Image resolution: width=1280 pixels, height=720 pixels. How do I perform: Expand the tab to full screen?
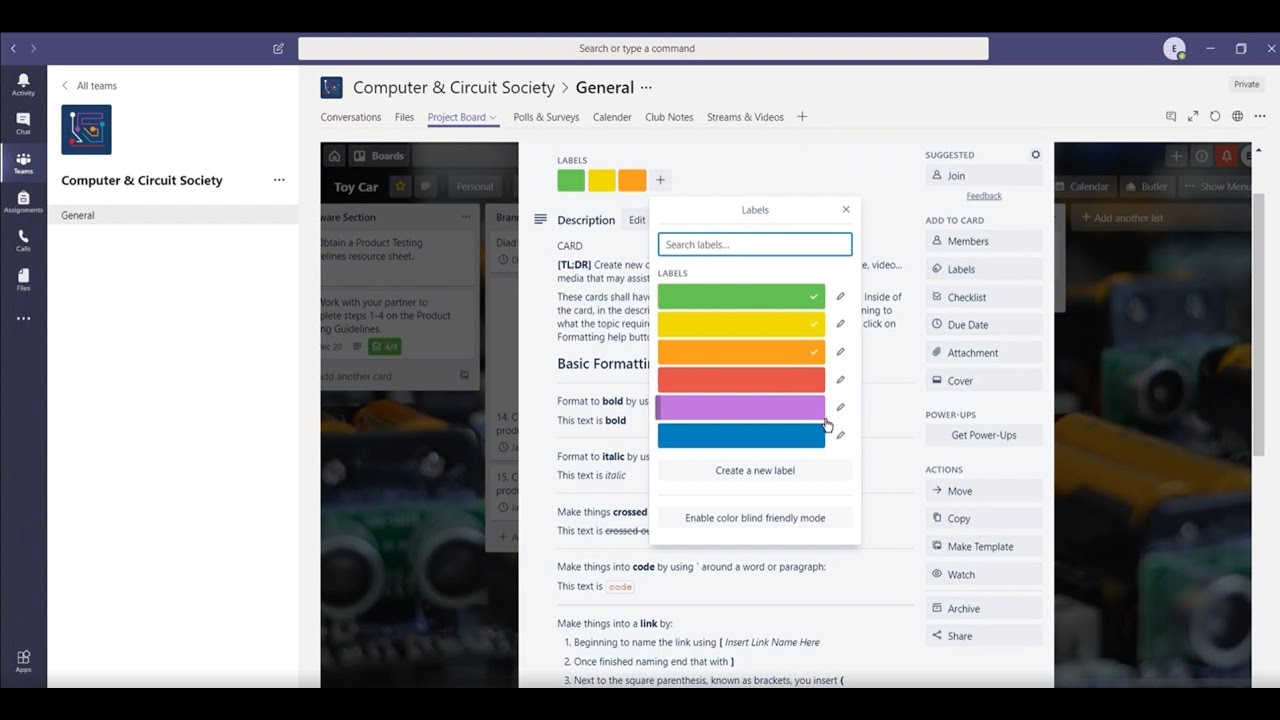coord(1193,117)
